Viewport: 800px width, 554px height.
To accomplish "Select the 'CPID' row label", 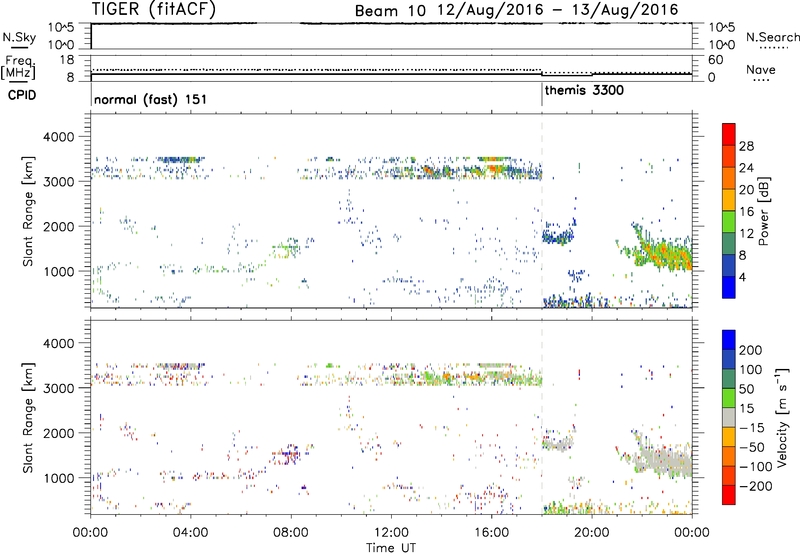I will coord(22,95).
